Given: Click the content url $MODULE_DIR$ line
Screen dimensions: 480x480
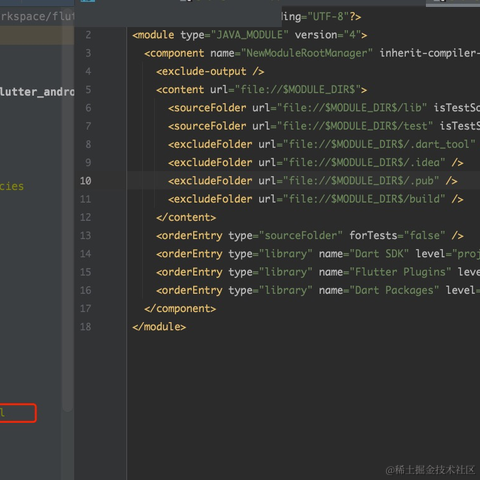Looking at the screenshot, I should (261, 89).
